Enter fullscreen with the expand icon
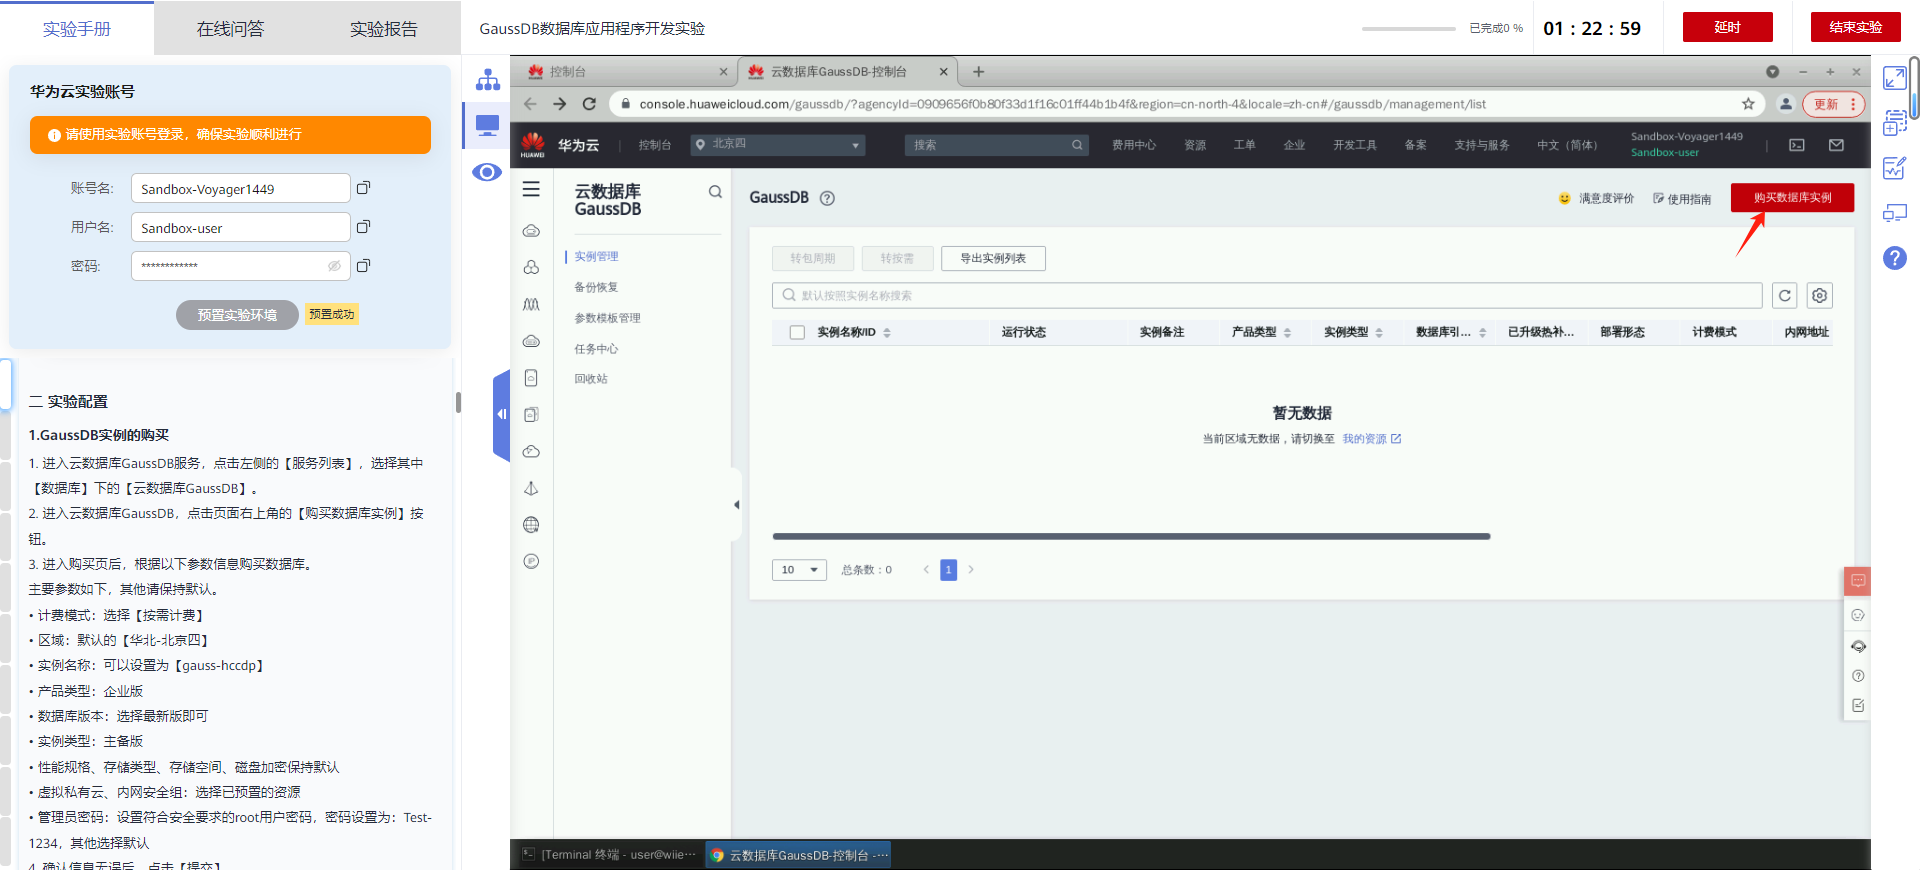The image size is (1920, 870). 1894,78
